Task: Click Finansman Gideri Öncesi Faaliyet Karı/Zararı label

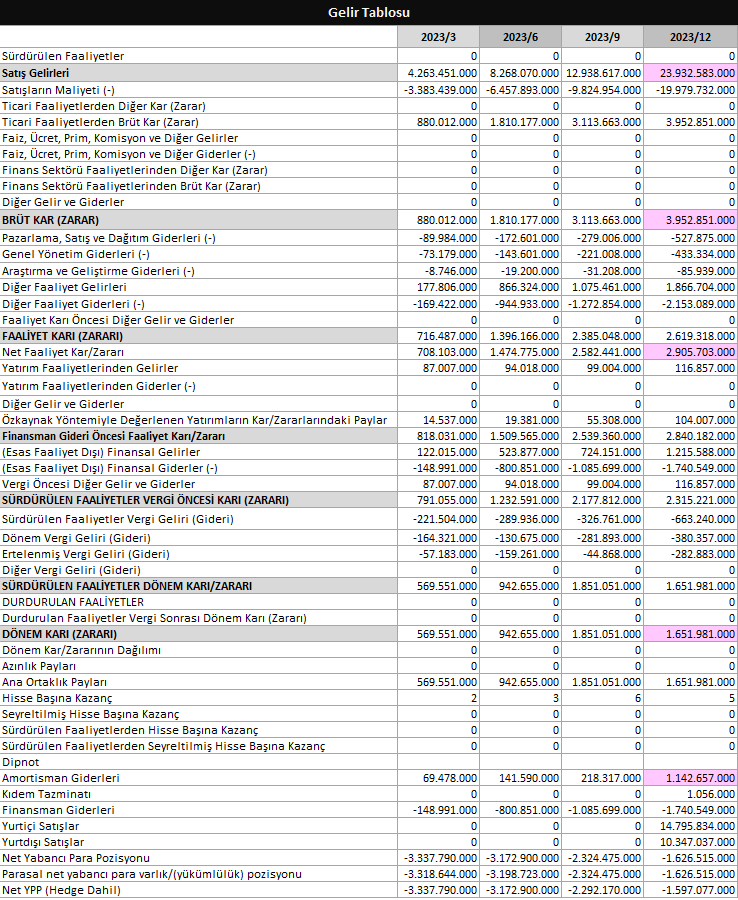Action: click(x=114, y=436)
